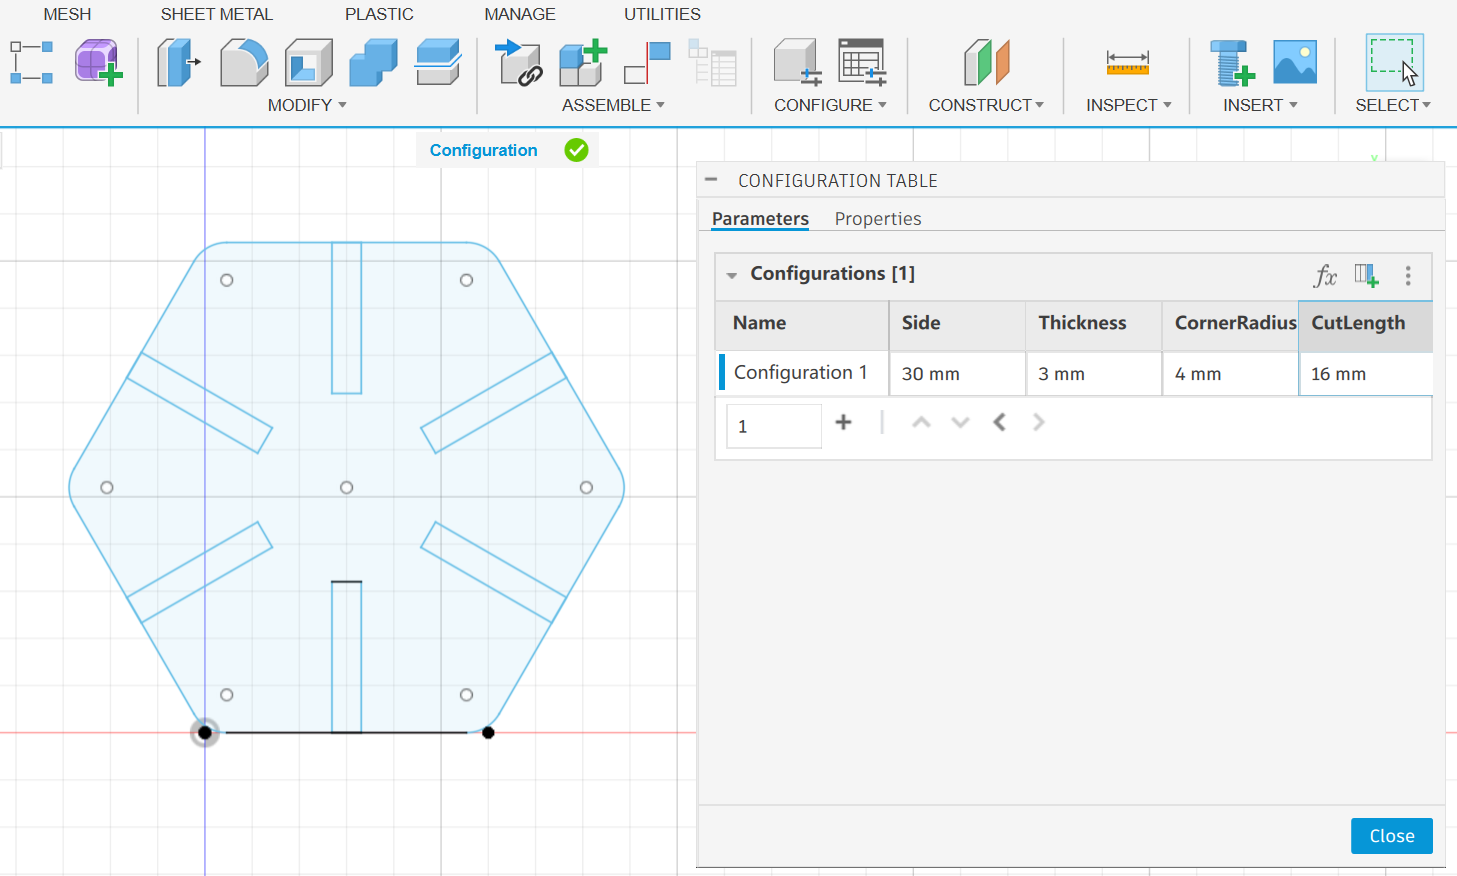
Task: Select the Combine tool
Action: click(x=373, y=62)
